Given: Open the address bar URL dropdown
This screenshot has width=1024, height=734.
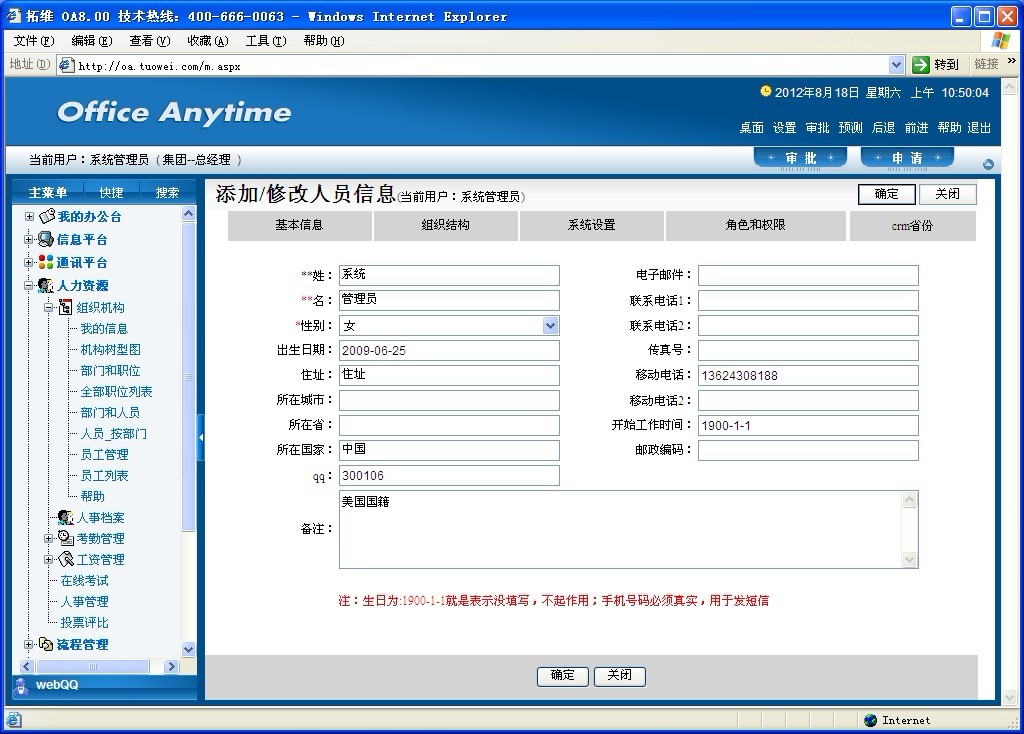Looking at the screenshot, I should pyautogui.click(x=896, y=65).
